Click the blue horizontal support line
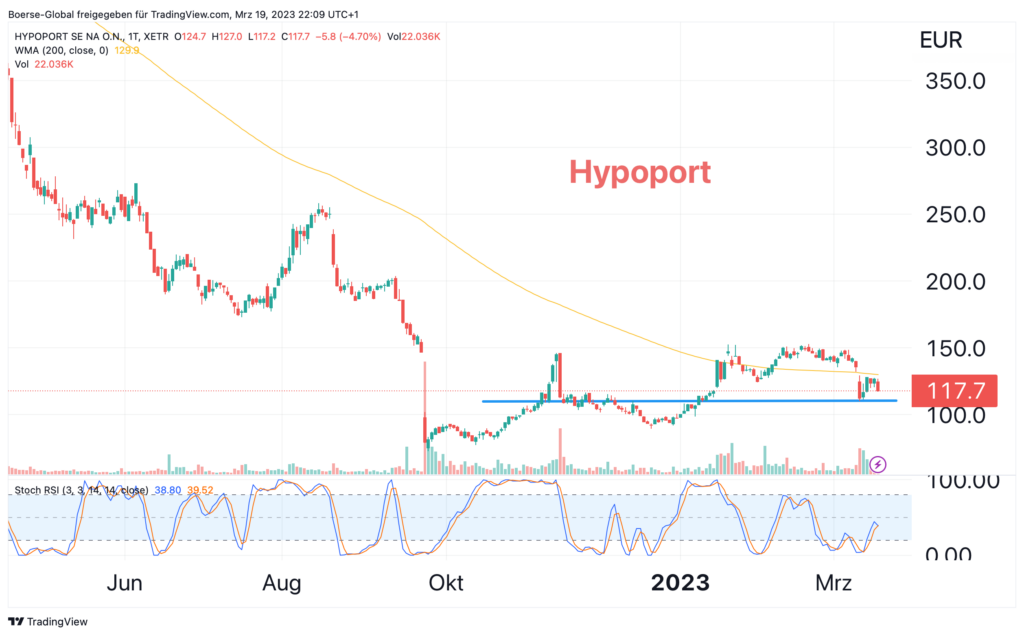The image size is (1024, 636). (x=689, y=401)
